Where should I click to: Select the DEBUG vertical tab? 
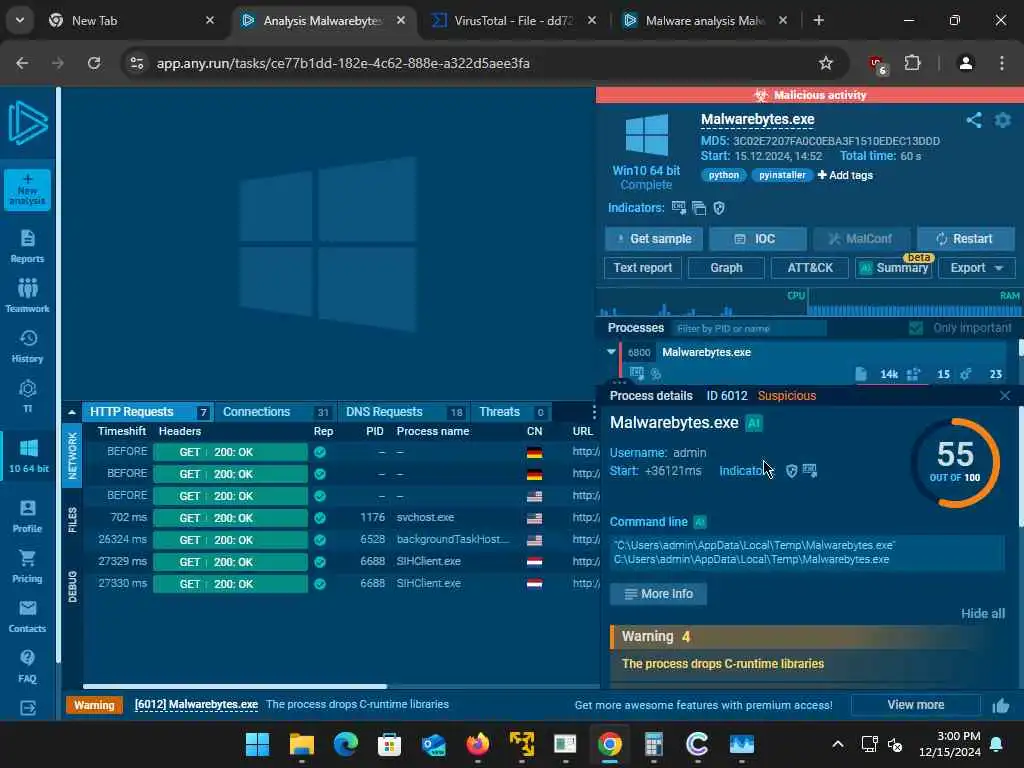(x=72, y=586)
